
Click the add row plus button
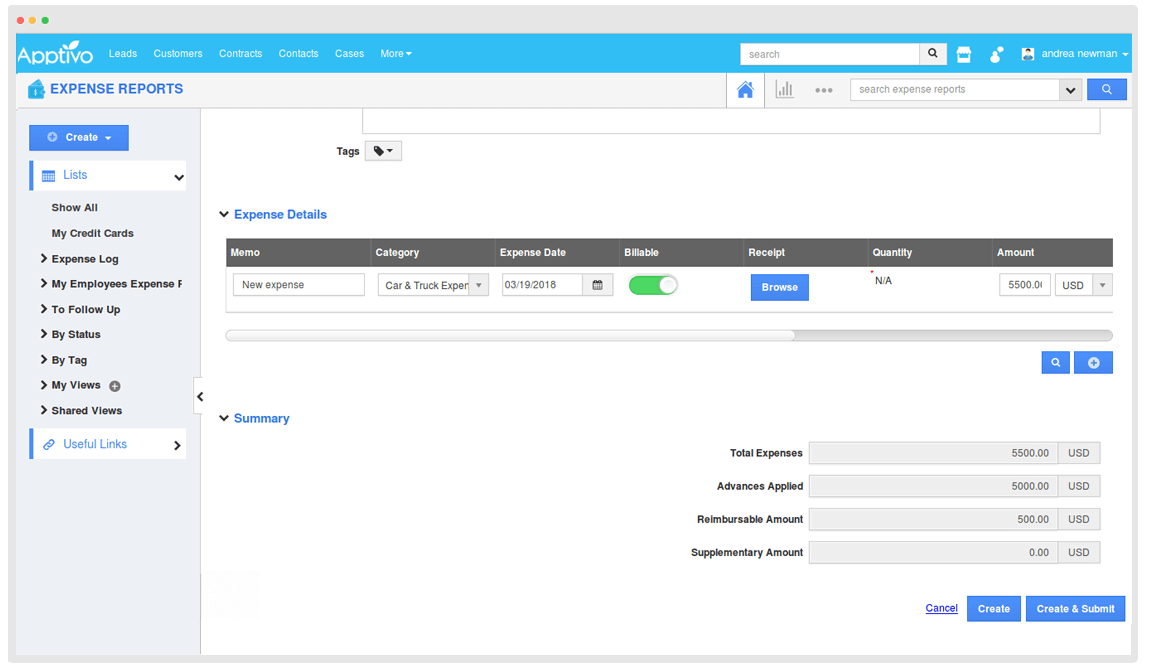coord(1093,363)
